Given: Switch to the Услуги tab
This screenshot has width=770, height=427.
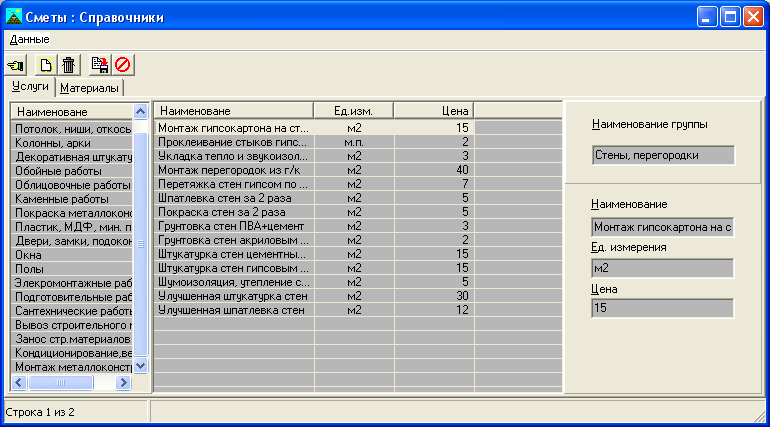Looking at the screenshot, I should click(x=30, y=86).
